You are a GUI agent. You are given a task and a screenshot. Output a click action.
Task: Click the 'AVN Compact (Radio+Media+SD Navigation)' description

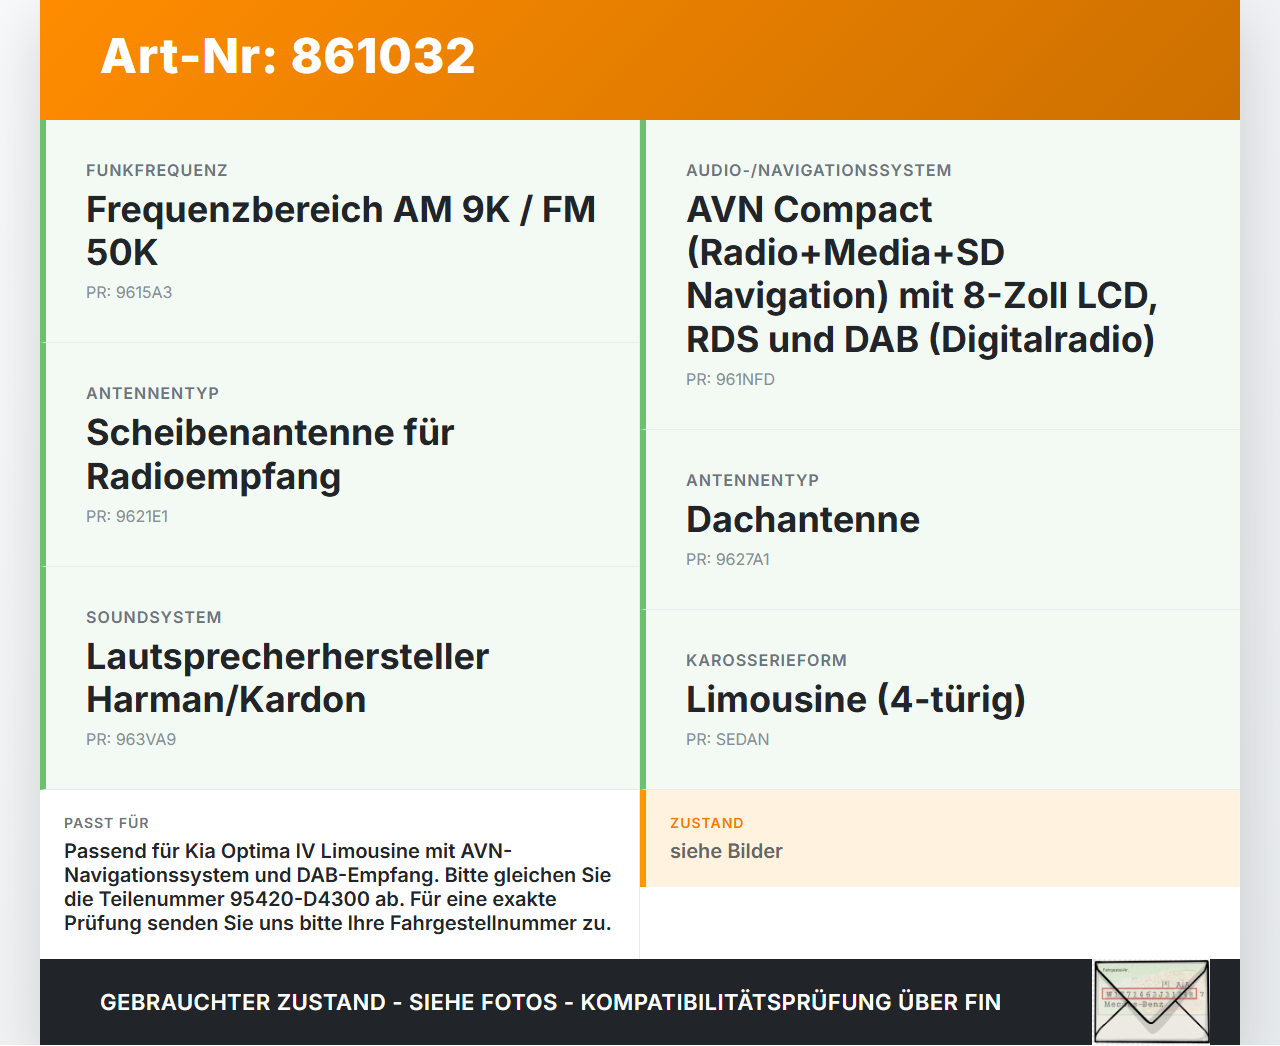(921, 274)
